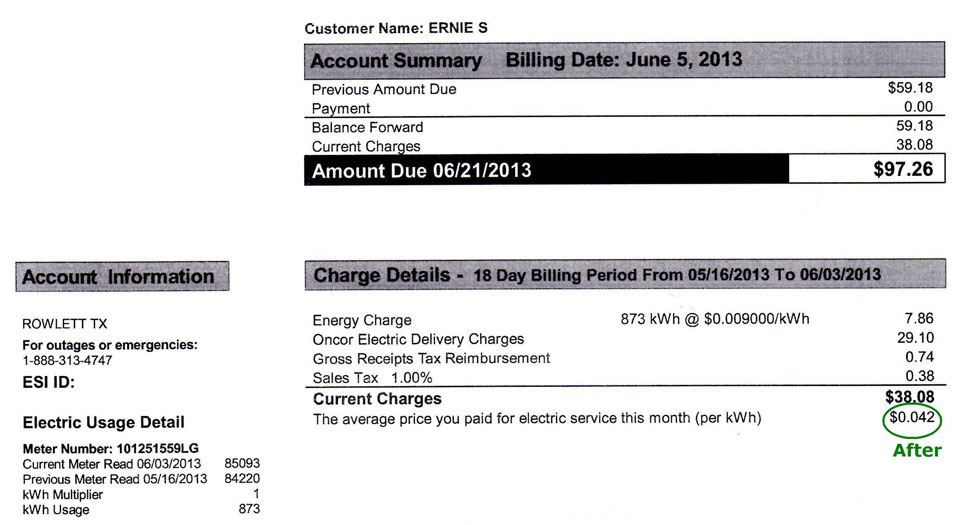Click the circled $0.042 average price
The height and width of the screenshot is (525, 960).
[912, 419]
